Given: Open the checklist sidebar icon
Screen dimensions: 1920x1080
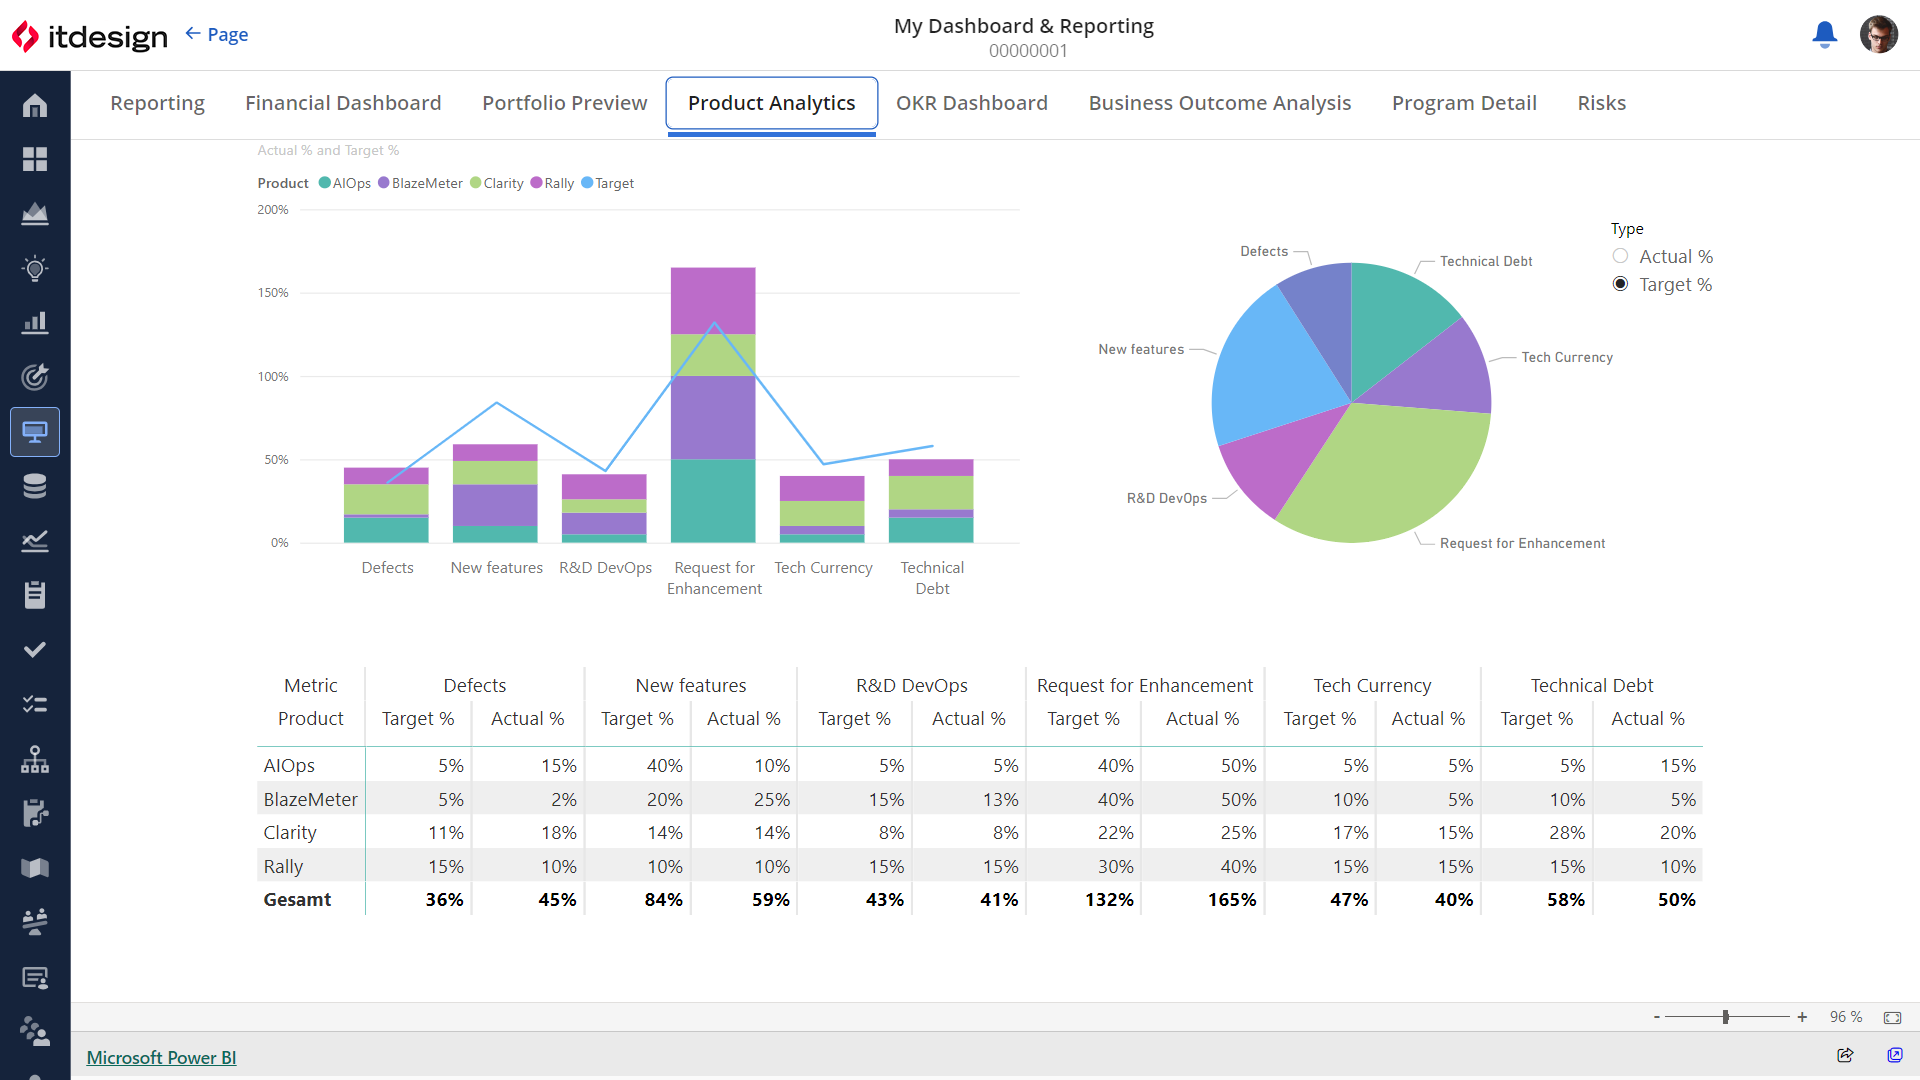Looking at the screenshot, I should (35, 704).
